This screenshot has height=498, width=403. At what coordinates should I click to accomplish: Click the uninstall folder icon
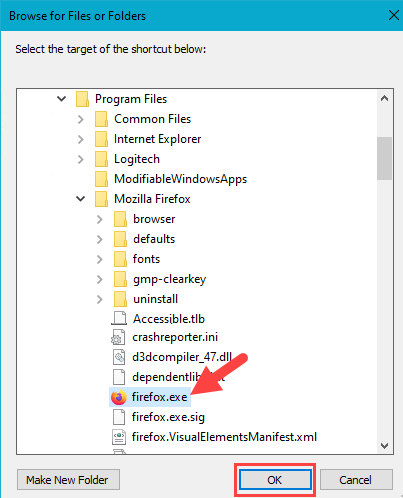120,299
